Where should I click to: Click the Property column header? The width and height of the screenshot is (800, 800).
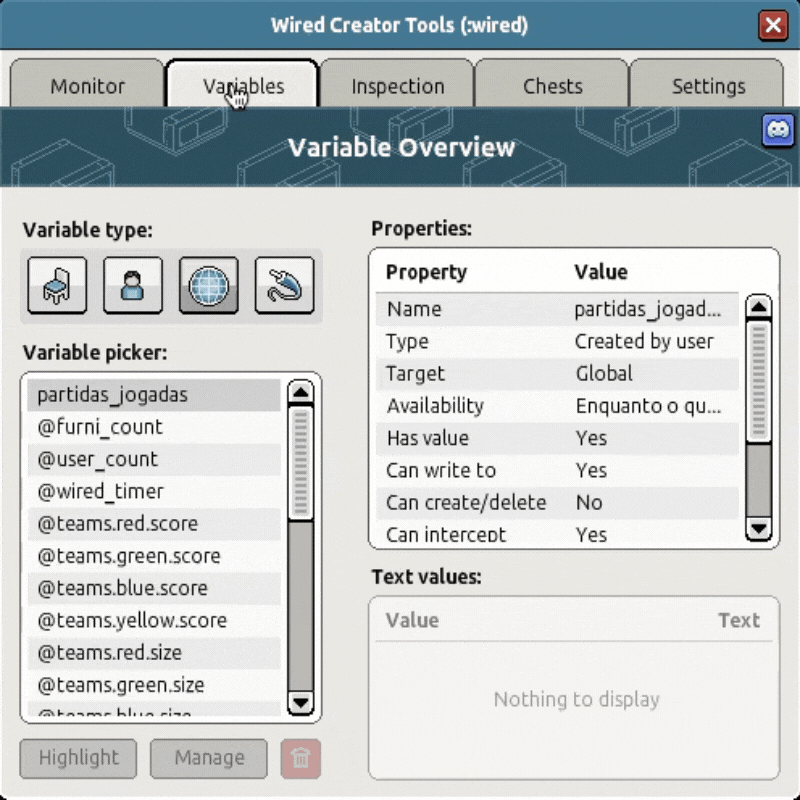[x=426, y=272]
